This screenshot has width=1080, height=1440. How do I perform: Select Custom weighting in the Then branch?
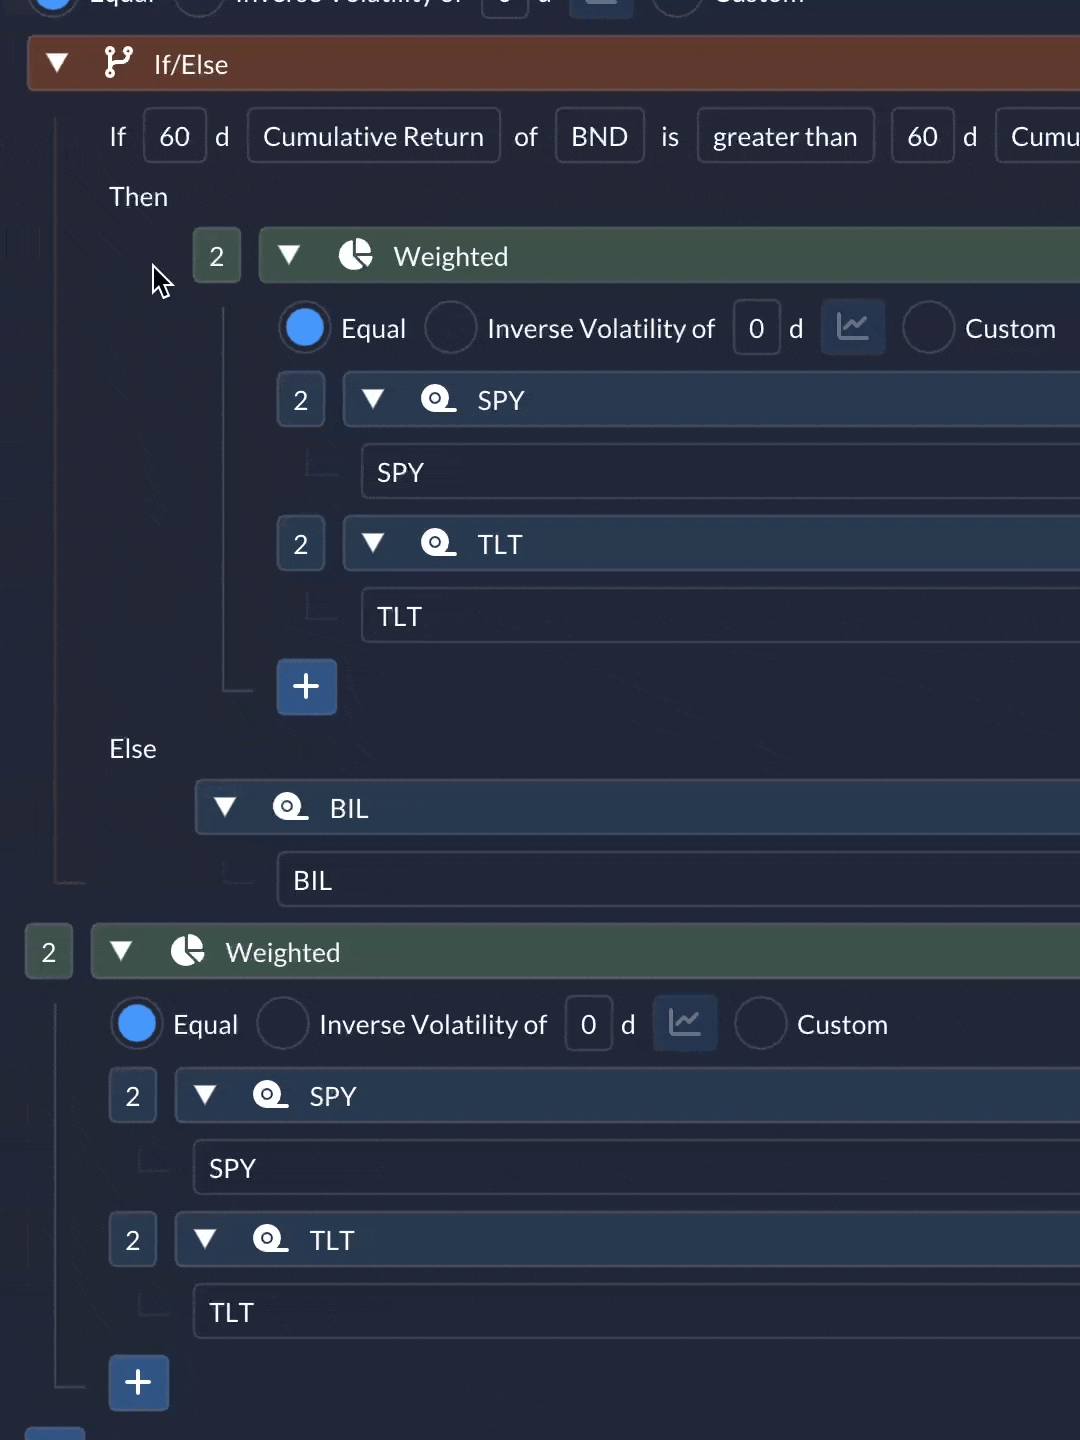pos(928,328)
